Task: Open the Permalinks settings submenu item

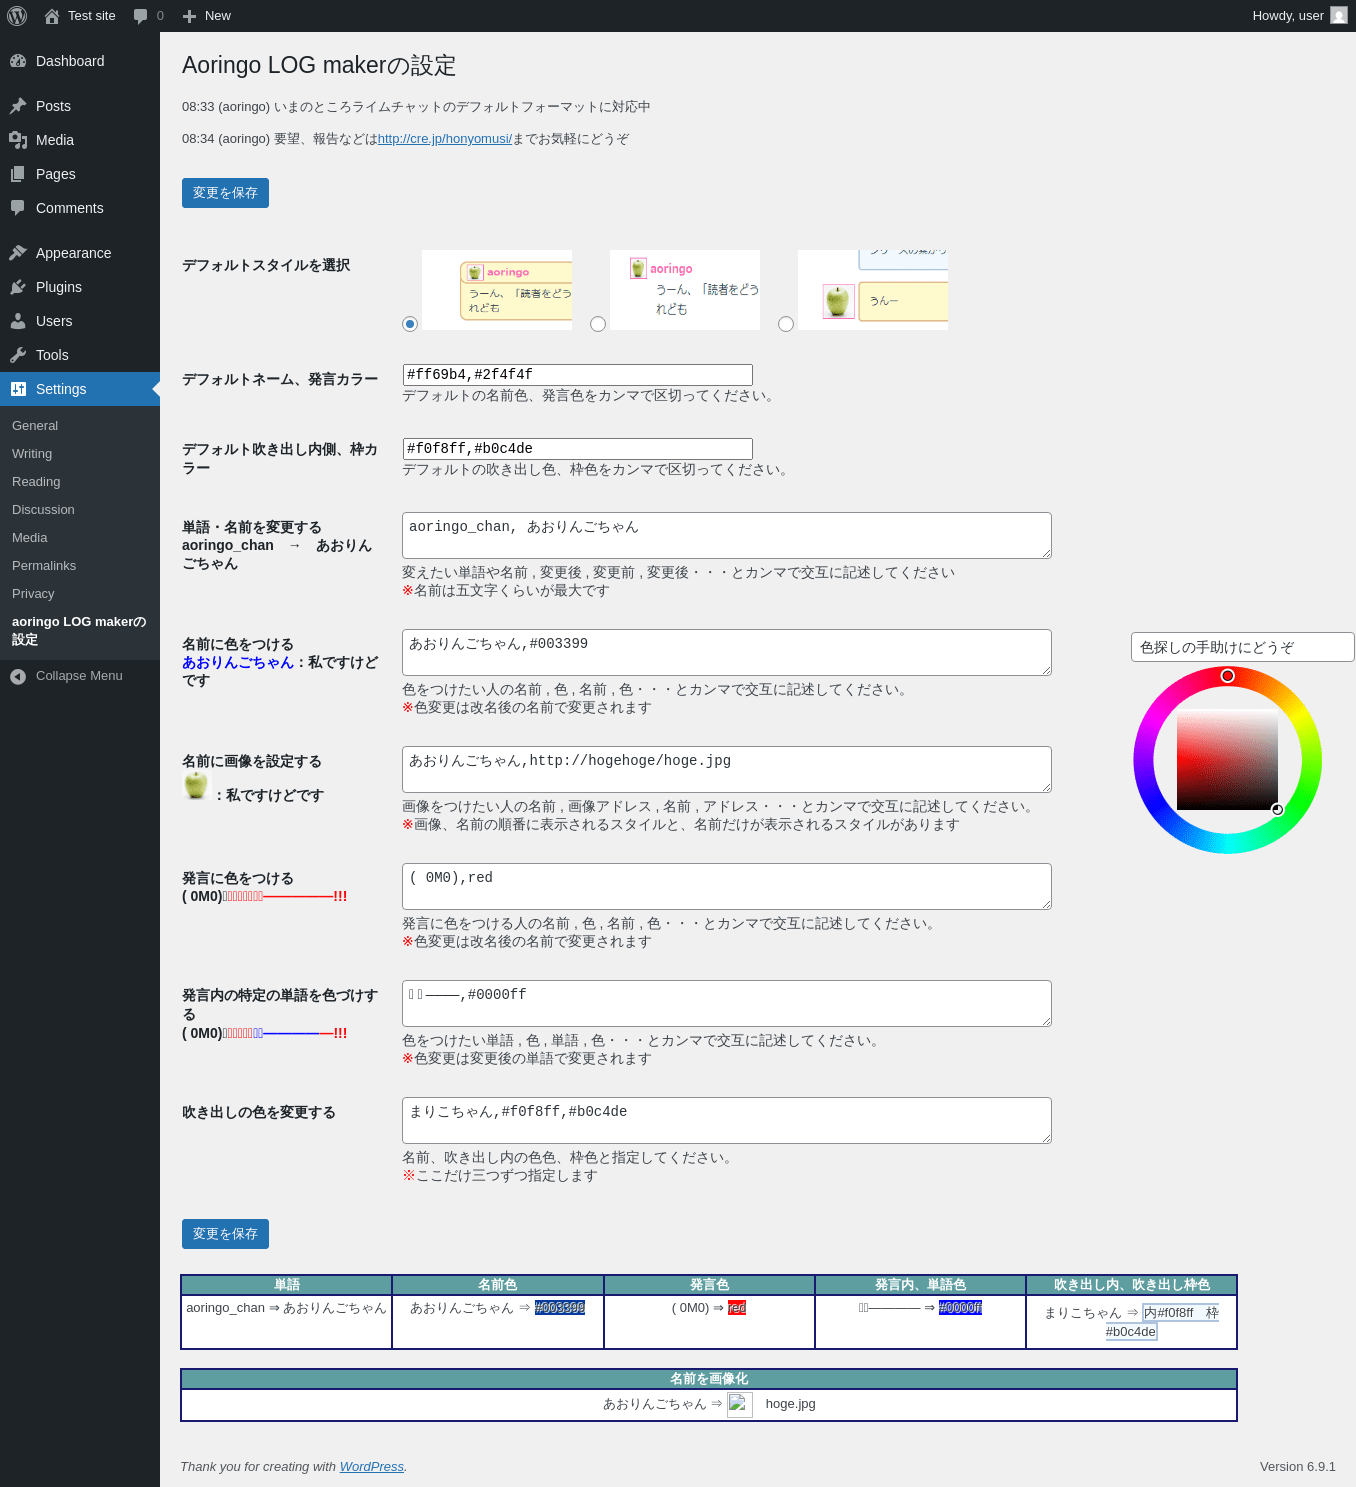Action: pos(44,566)
